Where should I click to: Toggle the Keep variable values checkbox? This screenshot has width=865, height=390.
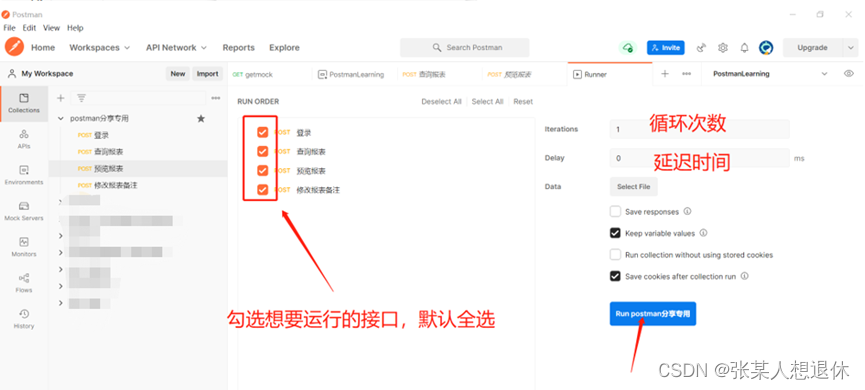click(615, 233)
